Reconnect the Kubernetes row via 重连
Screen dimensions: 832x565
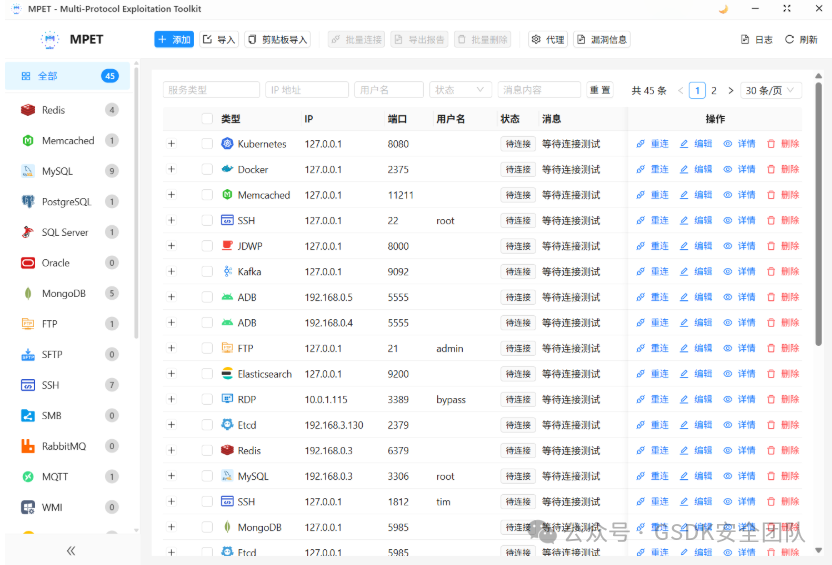653,144
